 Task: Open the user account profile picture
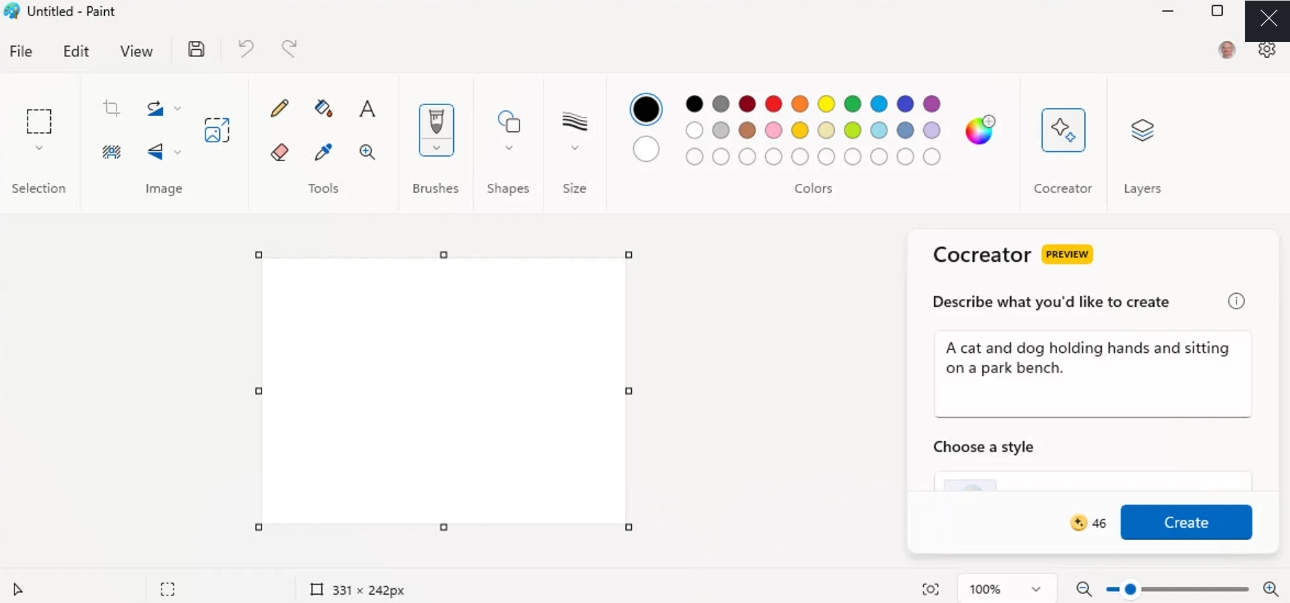click(x=1228, y=50)
